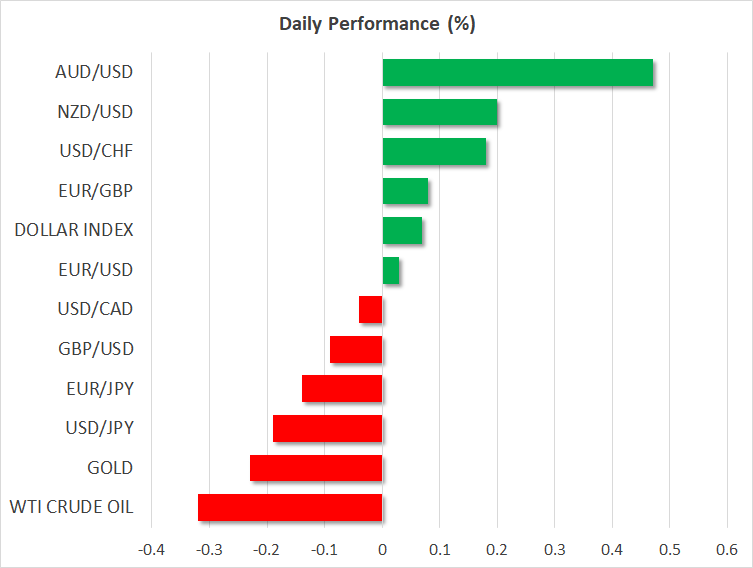753x568 pixels.
Task: Click the red USD/JPY bar
Action: pyautogui.click(x=328, y=428)
